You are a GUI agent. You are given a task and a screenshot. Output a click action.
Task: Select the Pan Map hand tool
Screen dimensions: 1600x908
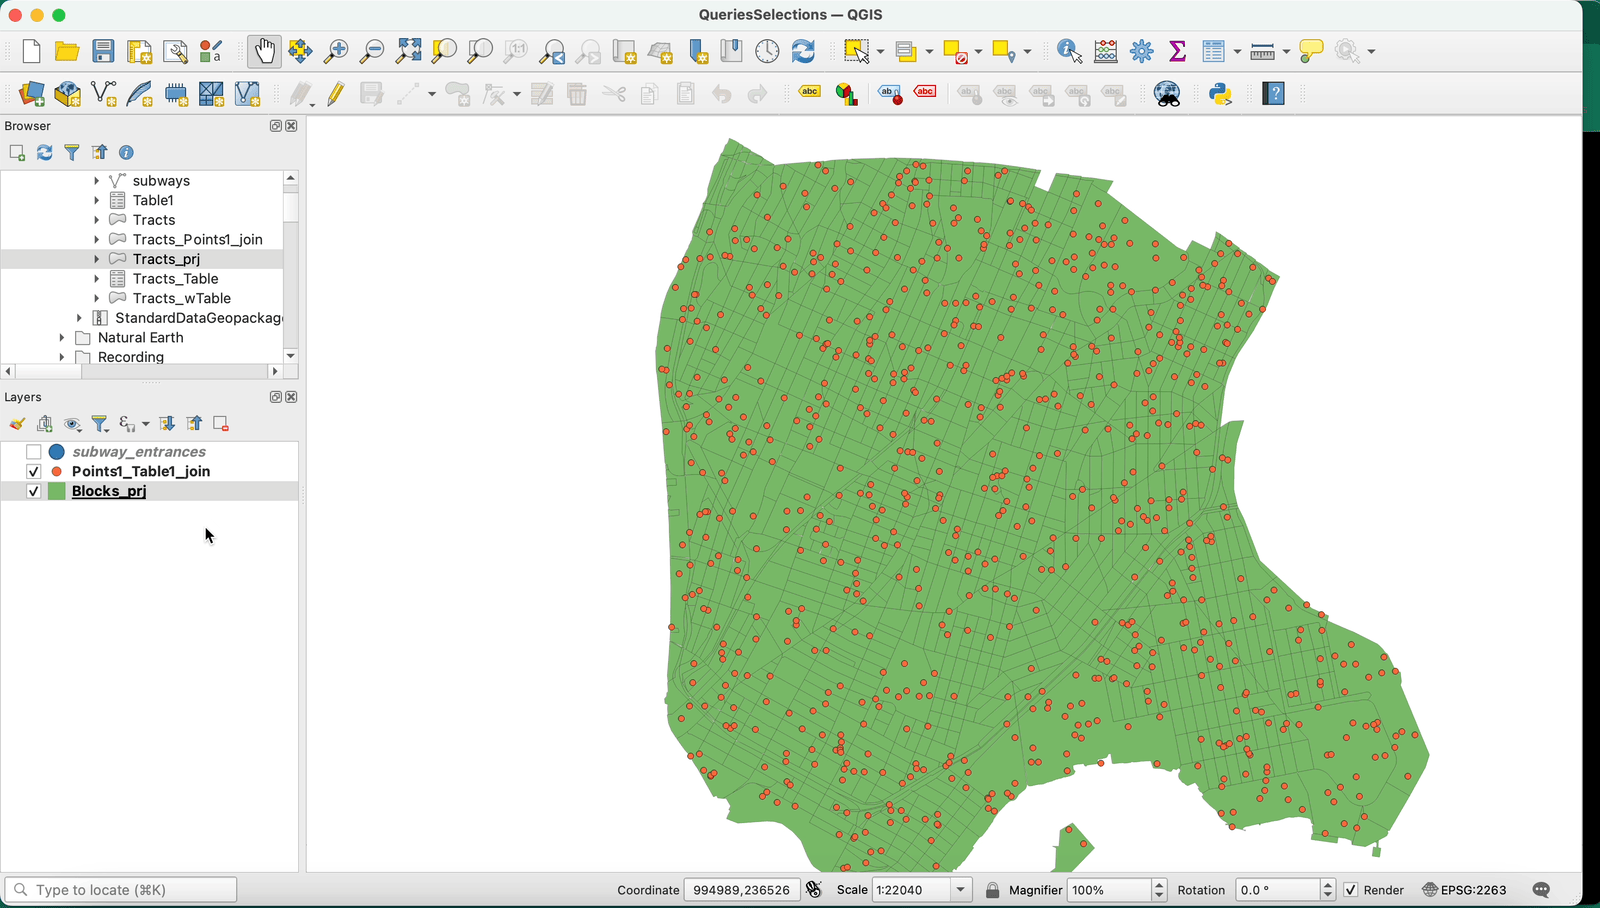click(x=264, y=51)
